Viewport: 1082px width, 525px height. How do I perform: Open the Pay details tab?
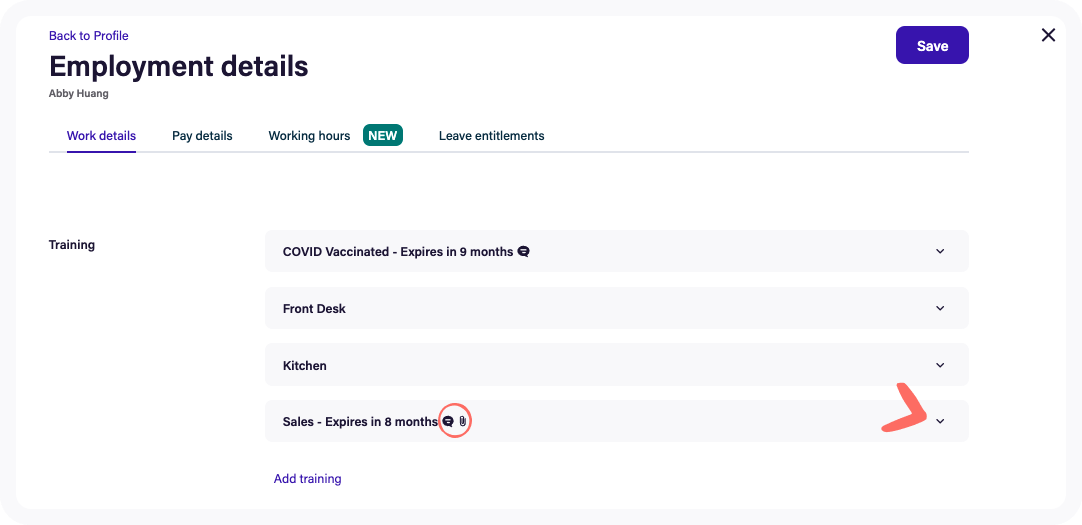click(202, 136)
